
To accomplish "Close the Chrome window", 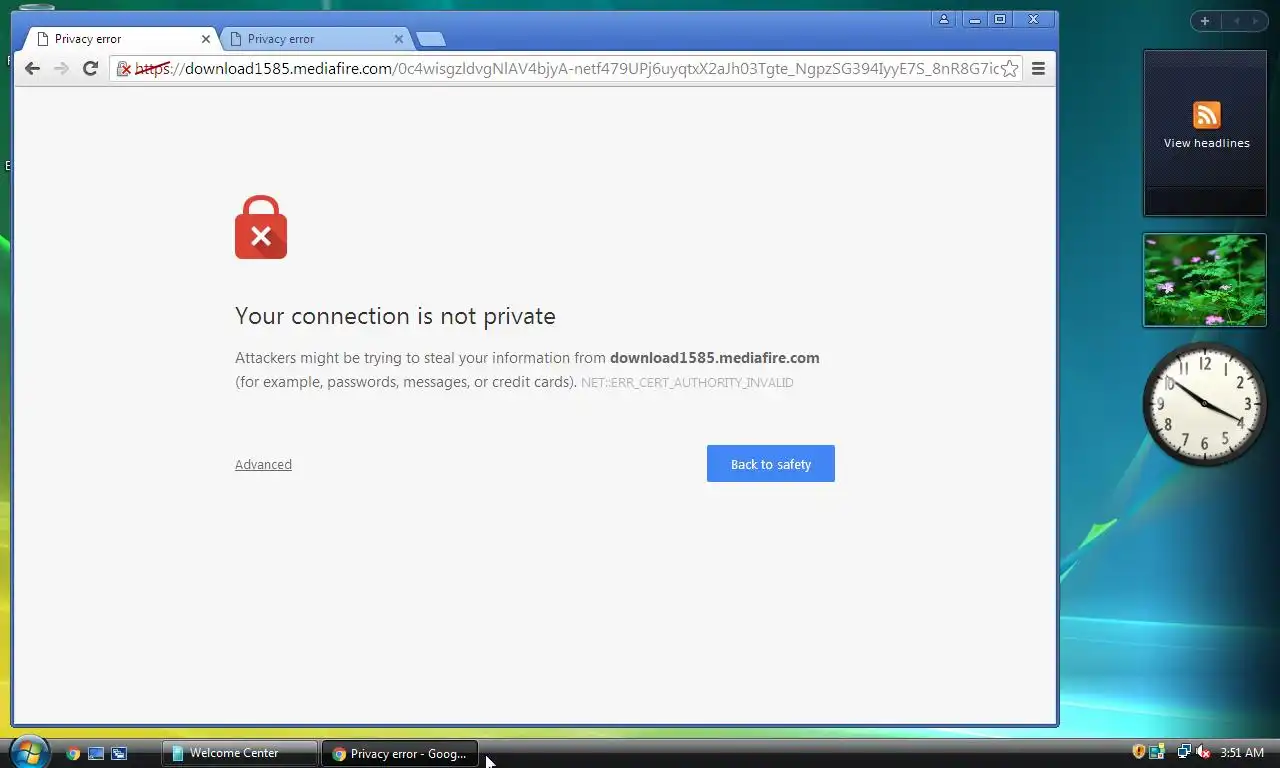I will pos(1034,19).
